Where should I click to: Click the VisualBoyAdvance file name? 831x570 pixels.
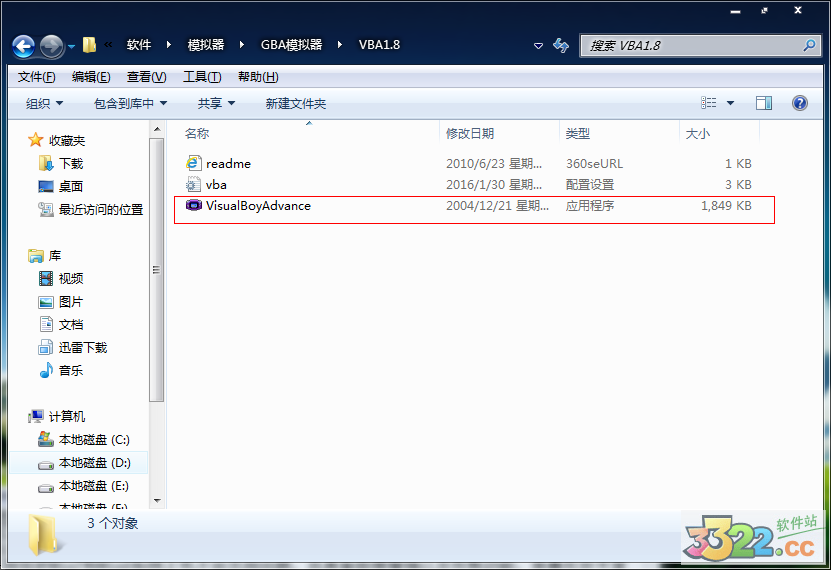point(258,206)
